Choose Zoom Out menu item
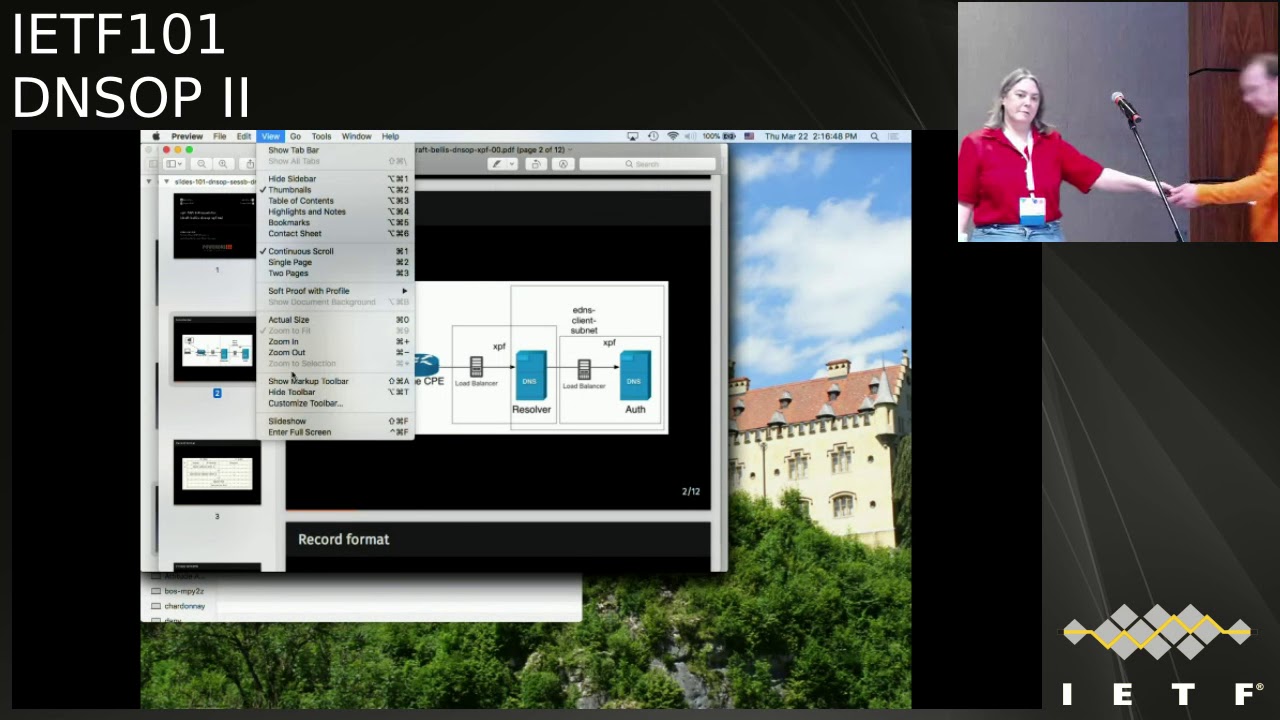Image resolution: width=1280 pixels, height=720 pixels. coord(335,353)
